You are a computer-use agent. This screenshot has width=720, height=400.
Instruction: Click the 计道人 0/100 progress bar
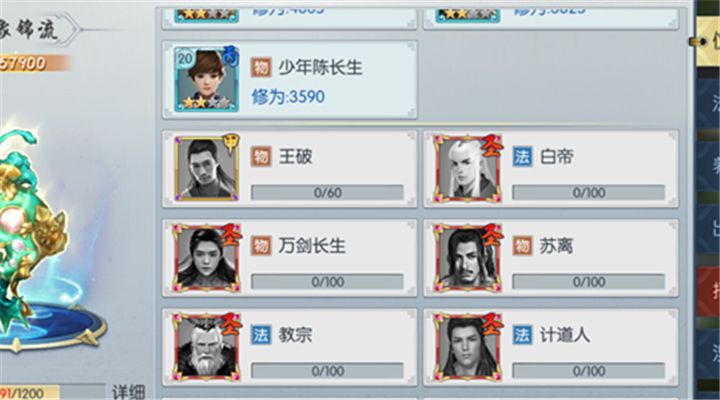589,371
